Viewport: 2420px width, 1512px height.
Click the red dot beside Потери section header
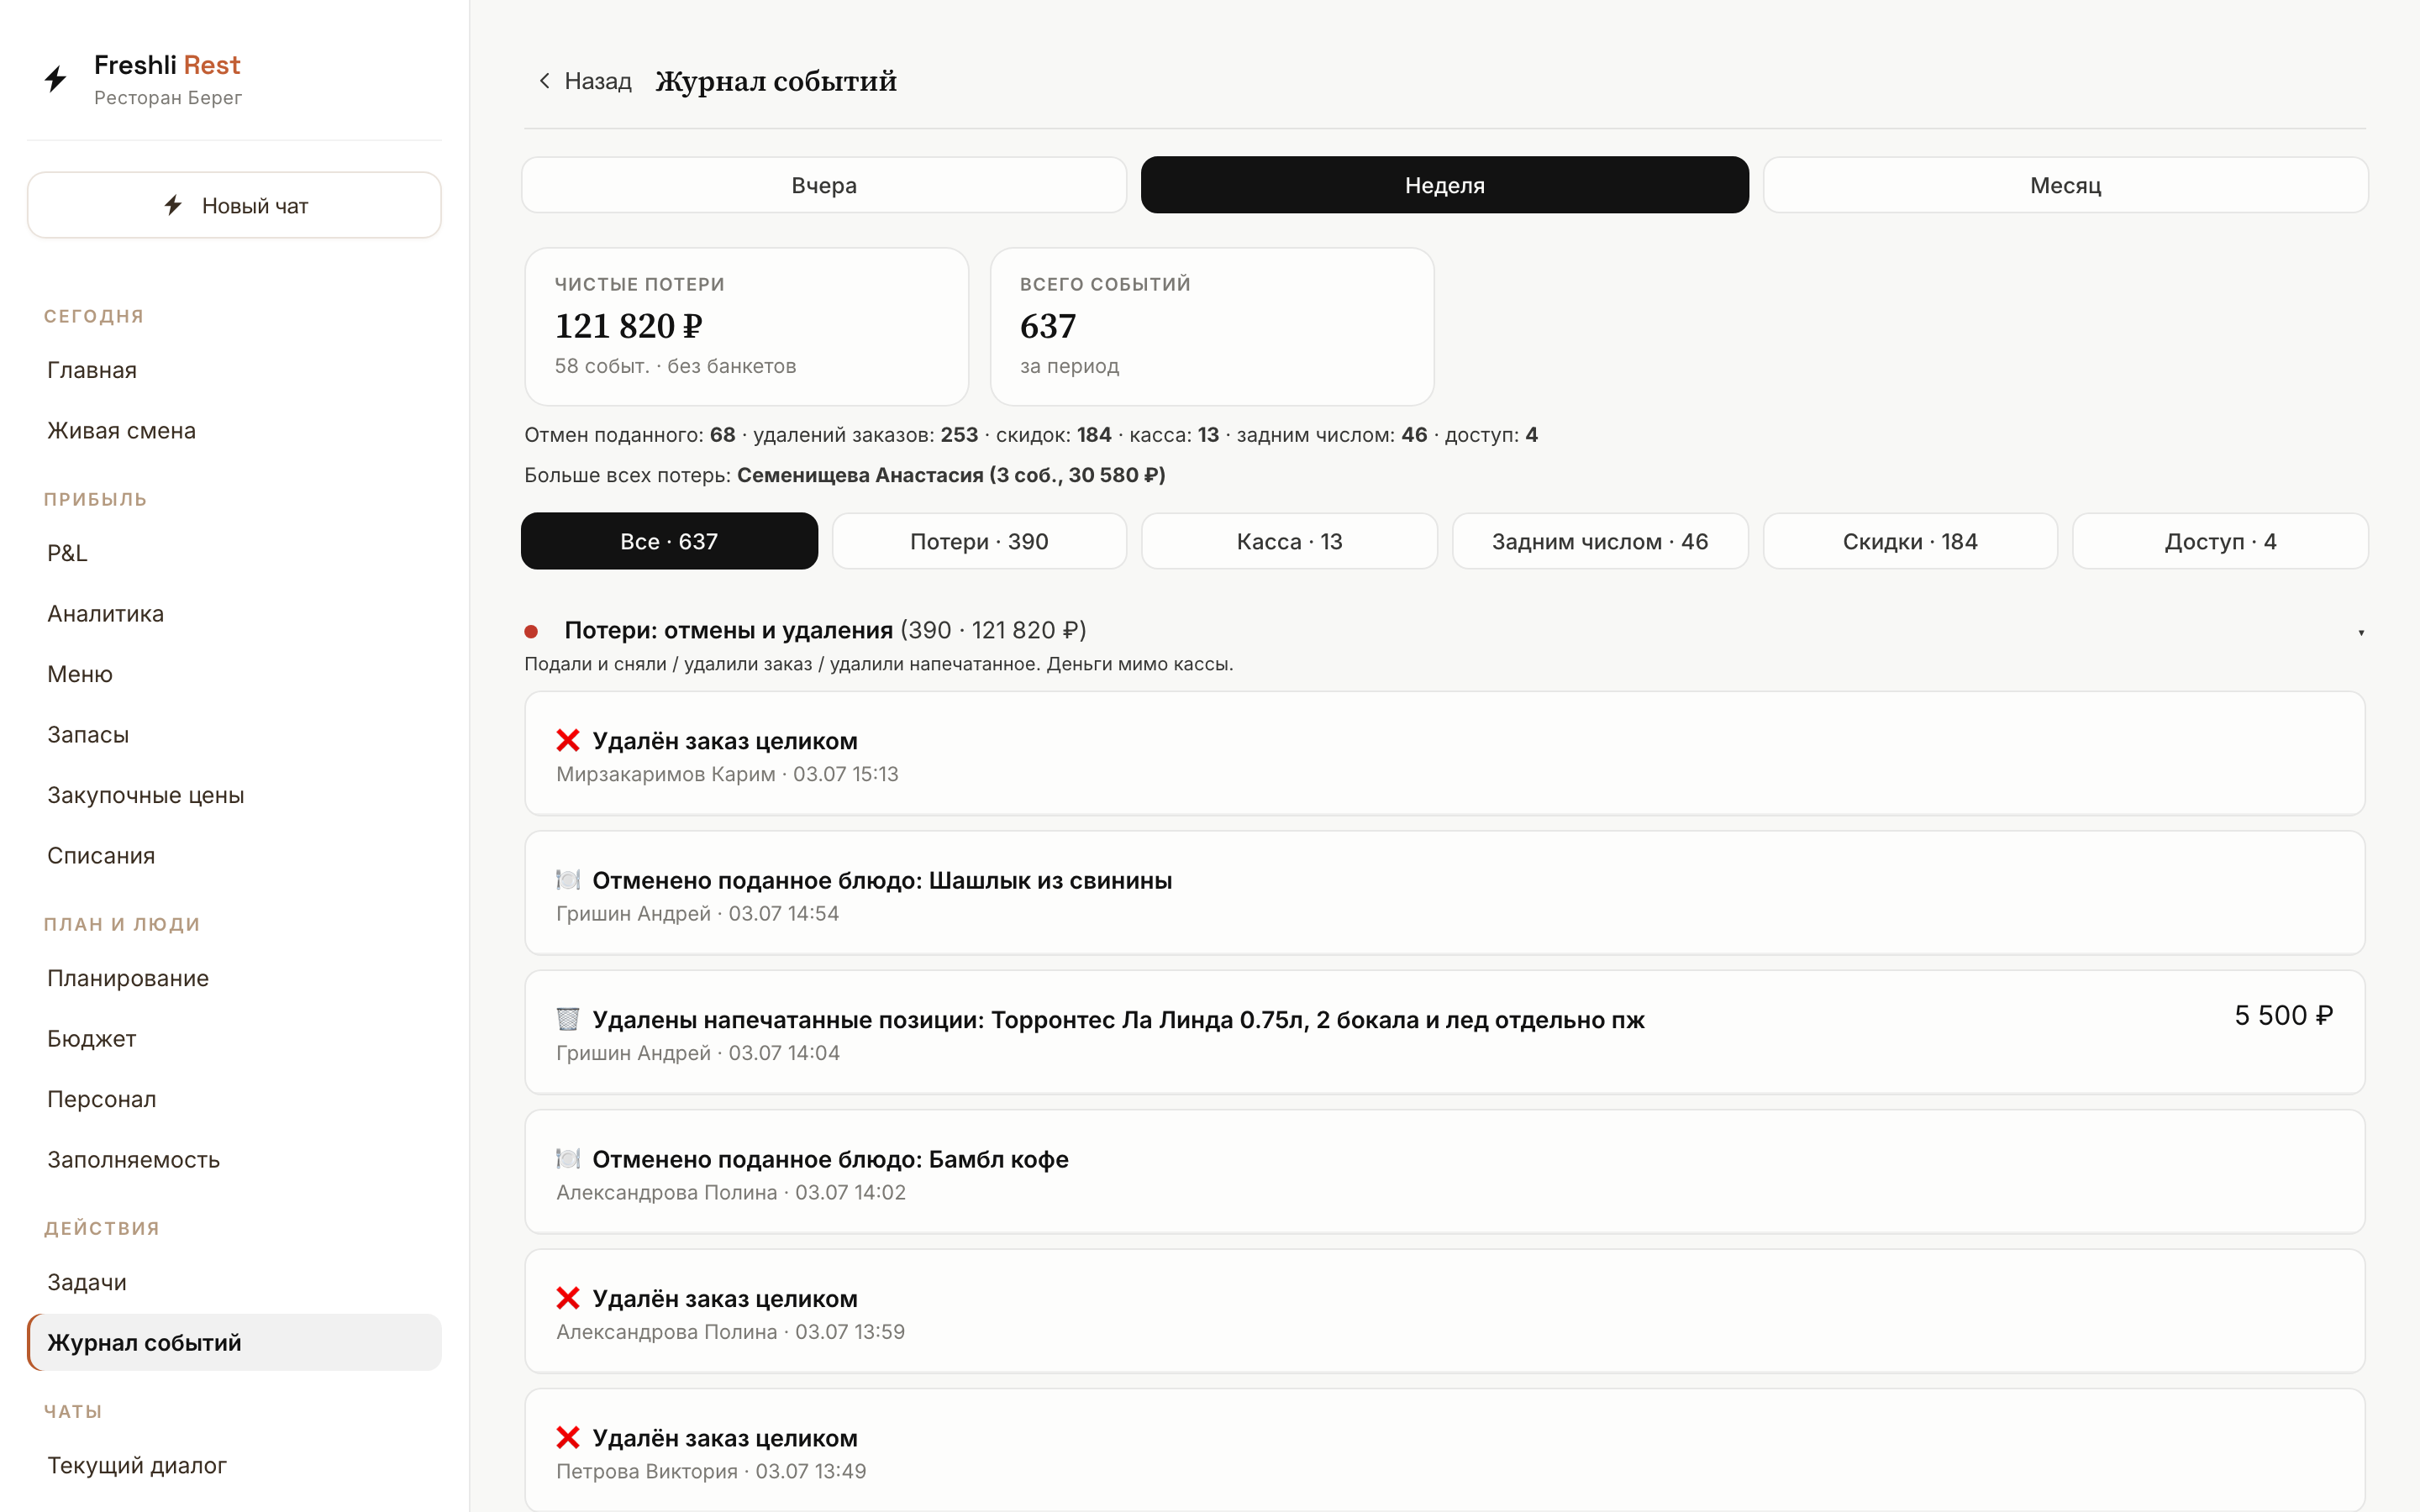(x=531, y=631)
